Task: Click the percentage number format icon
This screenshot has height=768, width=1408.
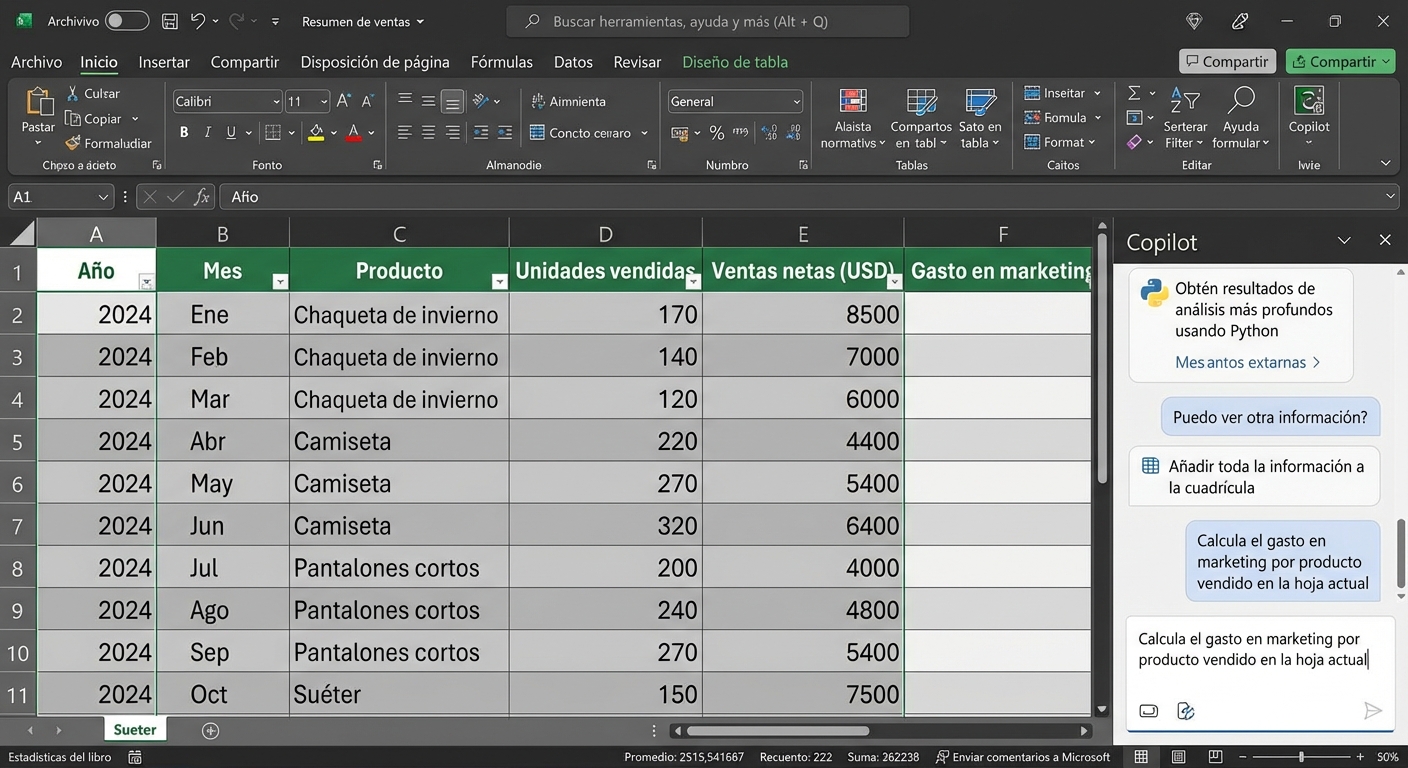Action: pyautogui.click(x=716, y=131)
